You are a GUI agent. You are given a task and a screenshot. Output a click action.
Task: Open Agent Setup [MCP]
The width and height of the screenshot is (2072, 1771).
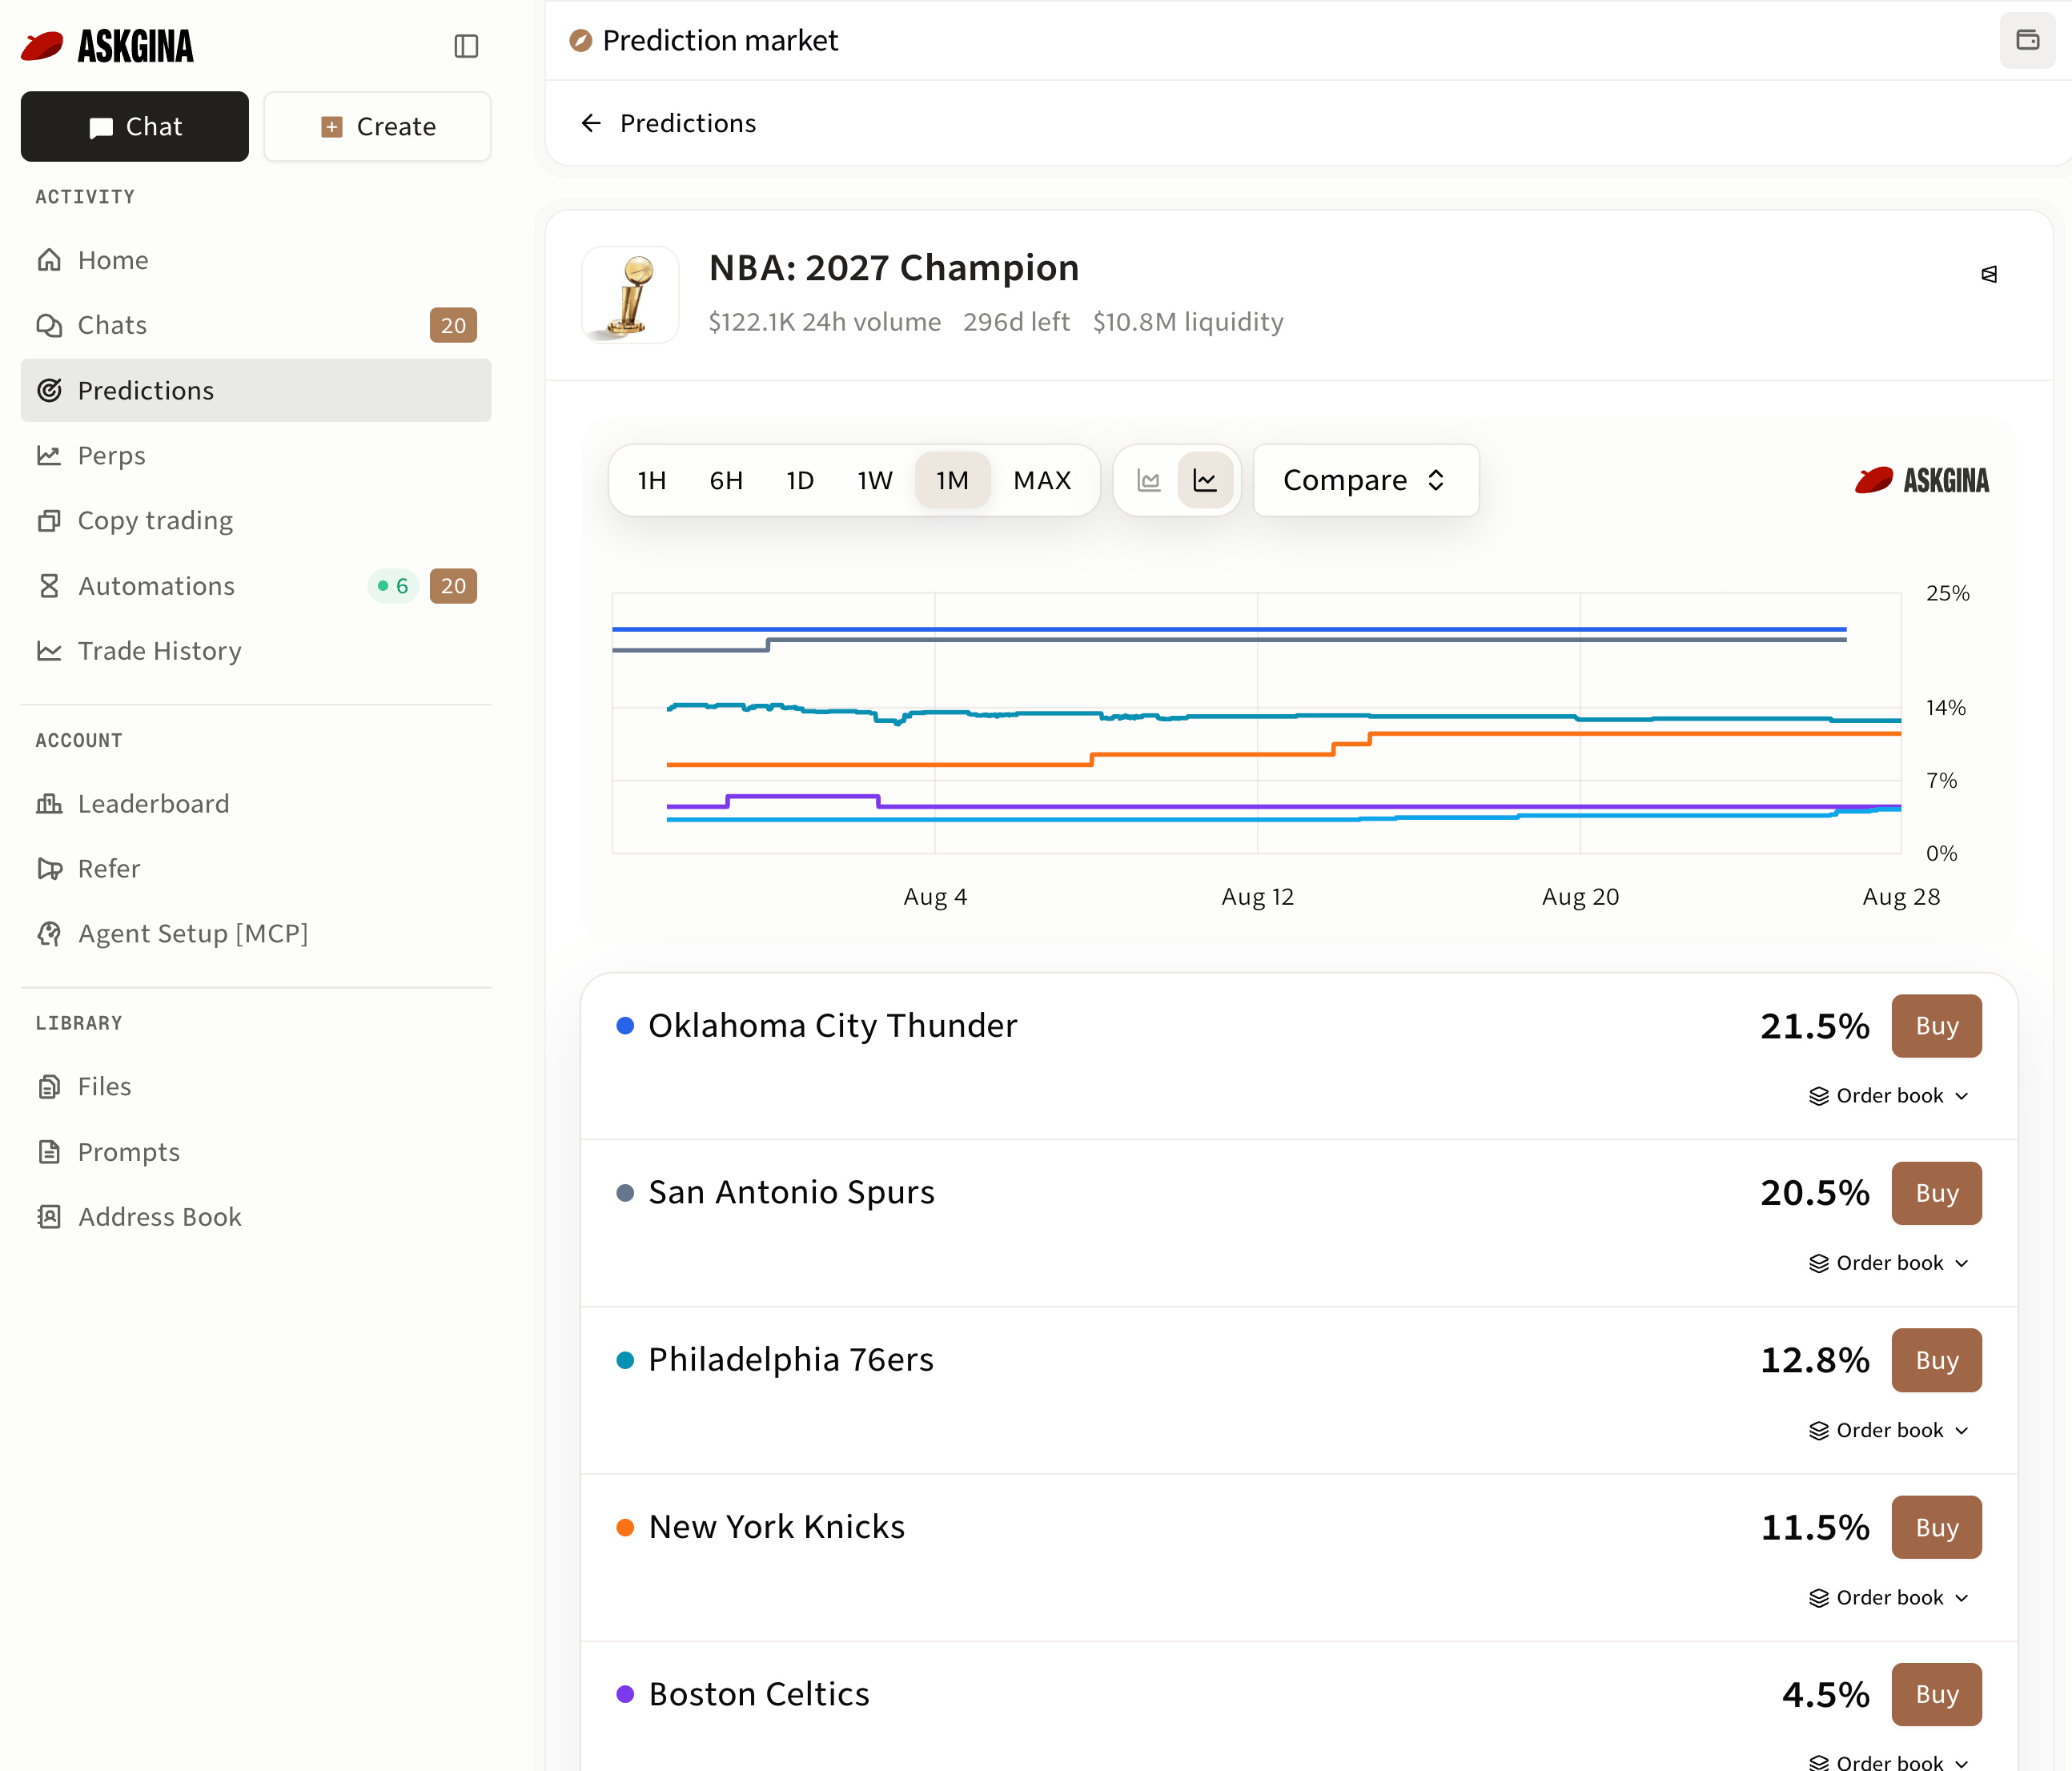256,934
